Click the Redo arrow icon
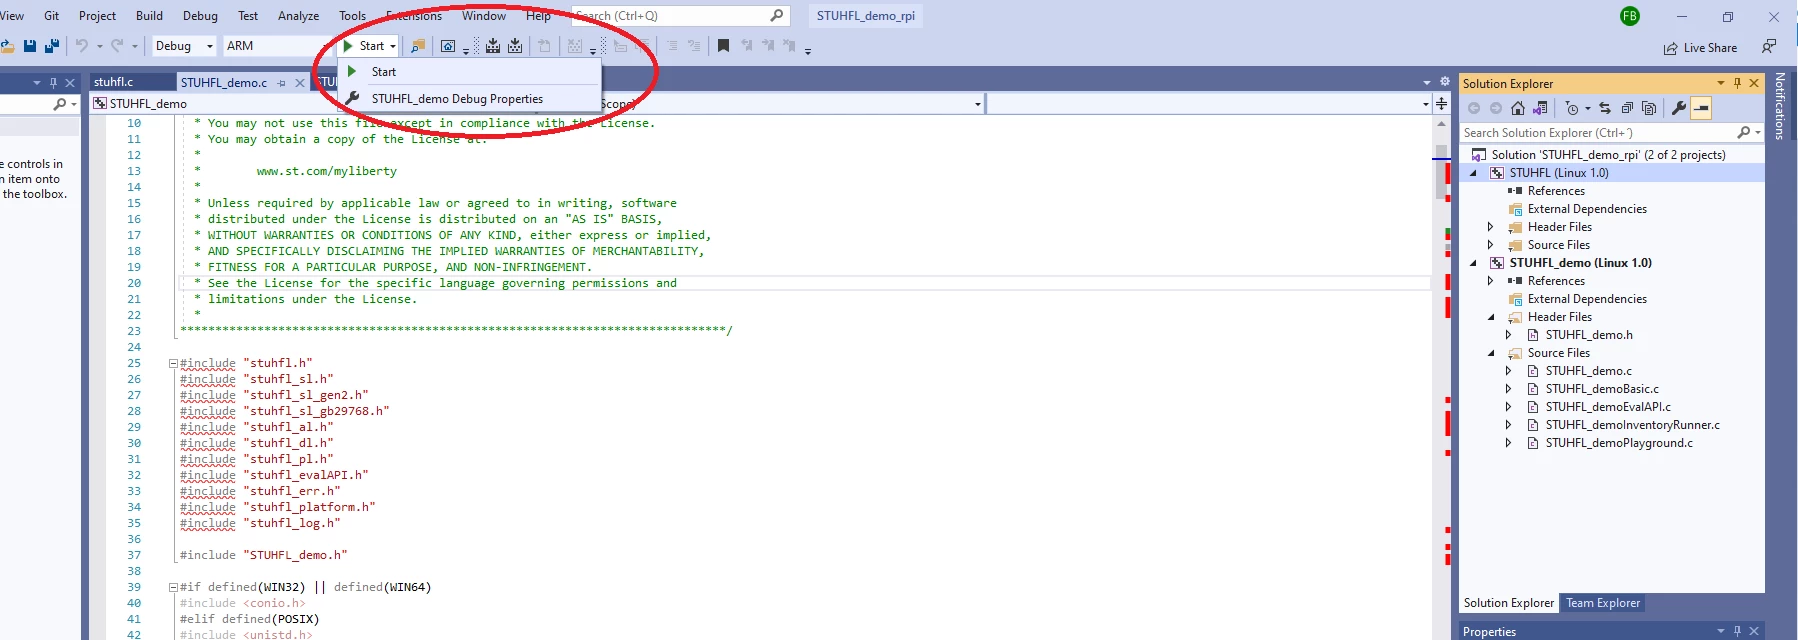This screenshot has width=1798, height=640. tap(117, 46)
